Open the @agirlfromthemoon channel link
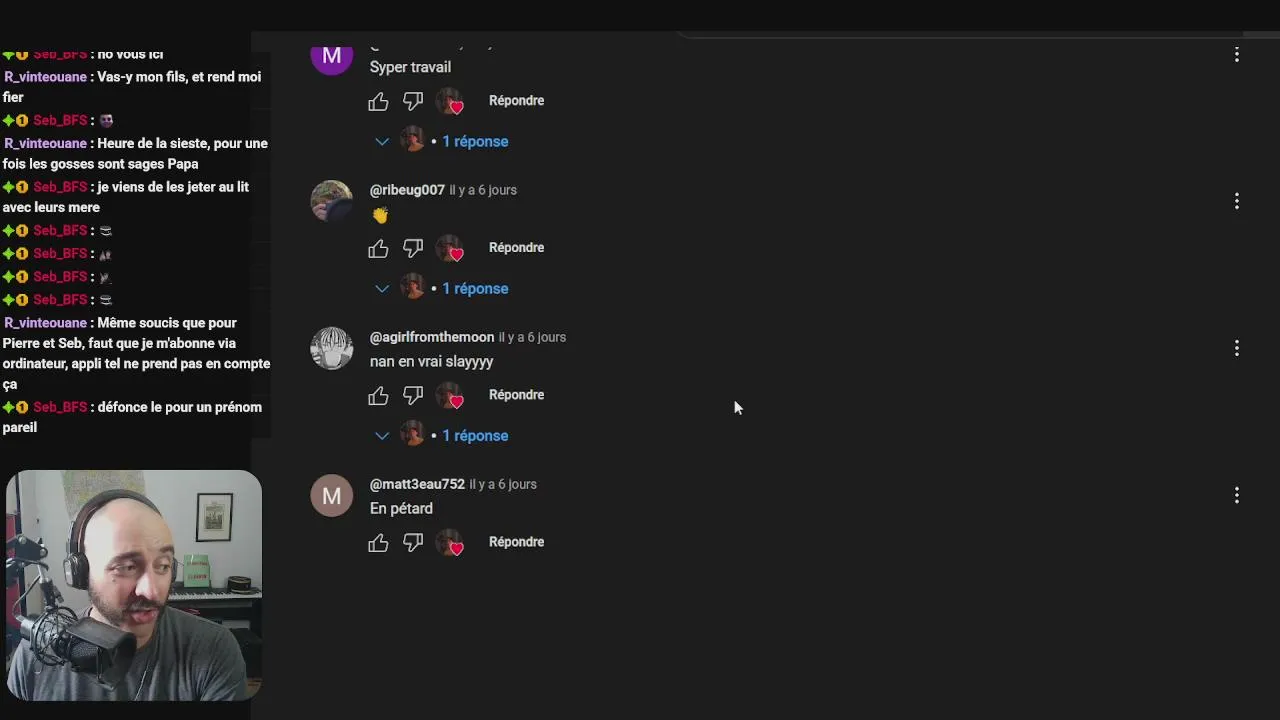The image size is (1280, 720). pyautogui.click(x=432, y=337)
